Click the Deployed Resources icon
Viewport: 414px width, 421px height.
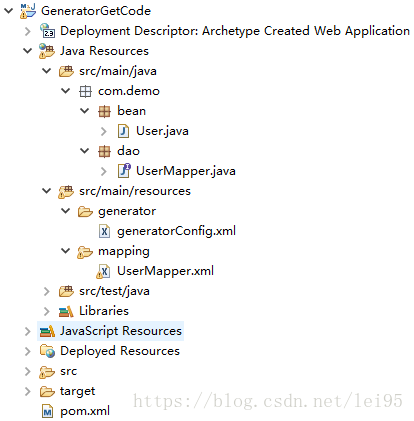click(47, 351)
